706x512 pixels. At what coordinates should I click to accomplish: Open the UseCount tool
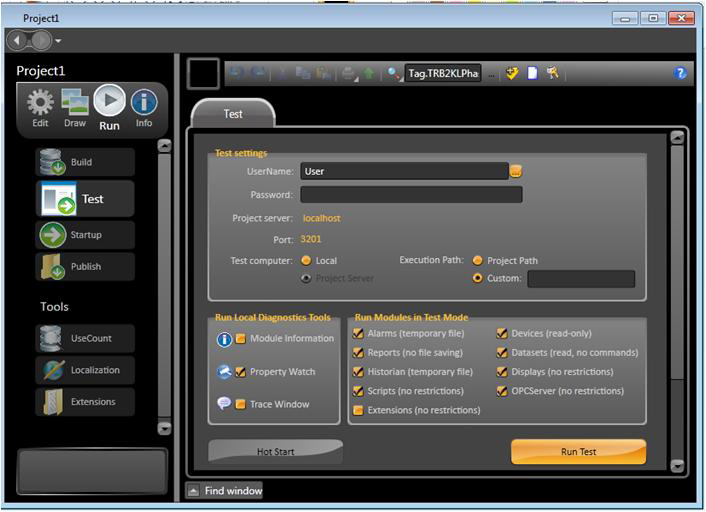coord(84,339)
